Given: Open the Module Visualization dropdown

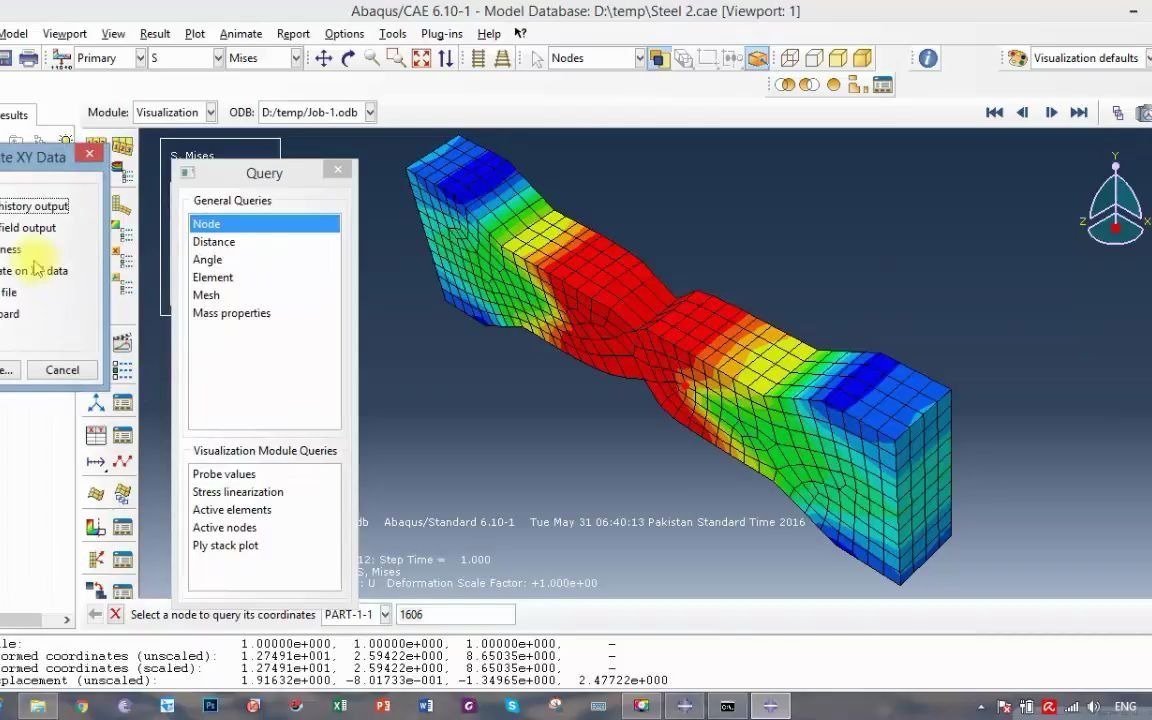Looking at the screenshot, I should tap(212, 112).
